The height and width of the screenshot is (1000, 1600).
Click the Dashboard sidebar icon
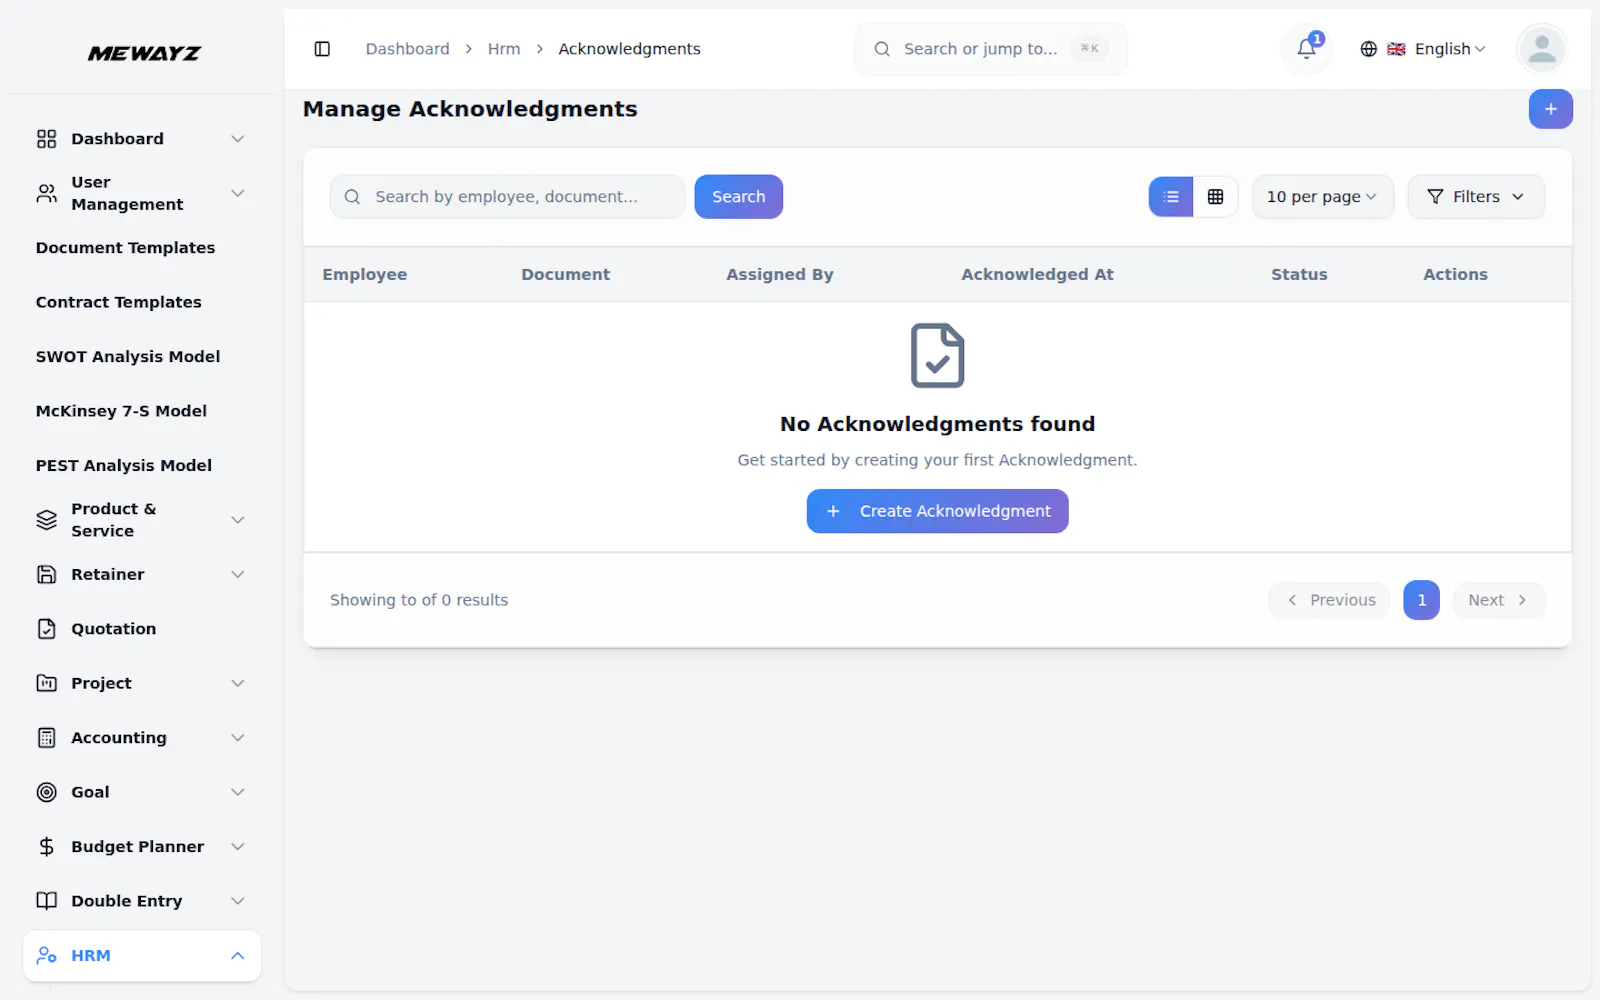point(46,139)
